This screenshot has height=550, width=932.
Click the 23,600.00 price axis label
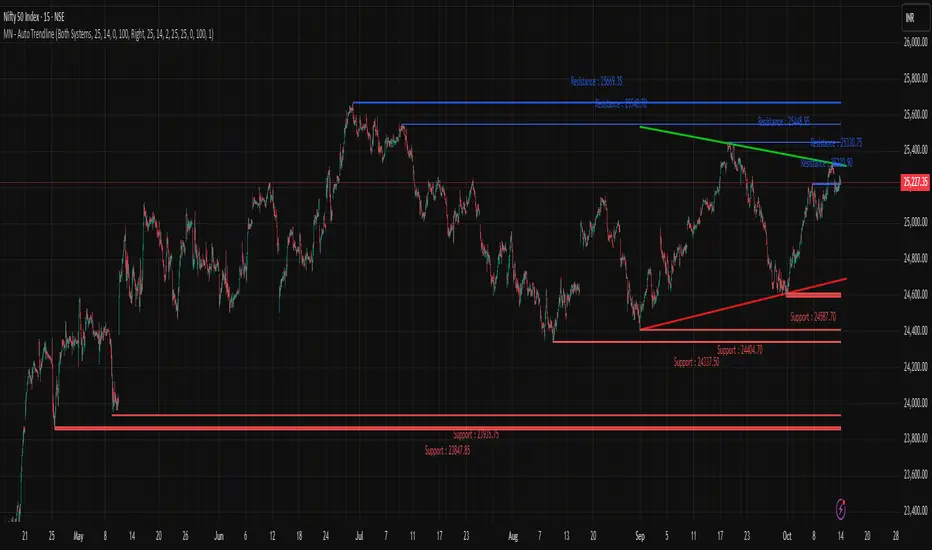(915, 474)
